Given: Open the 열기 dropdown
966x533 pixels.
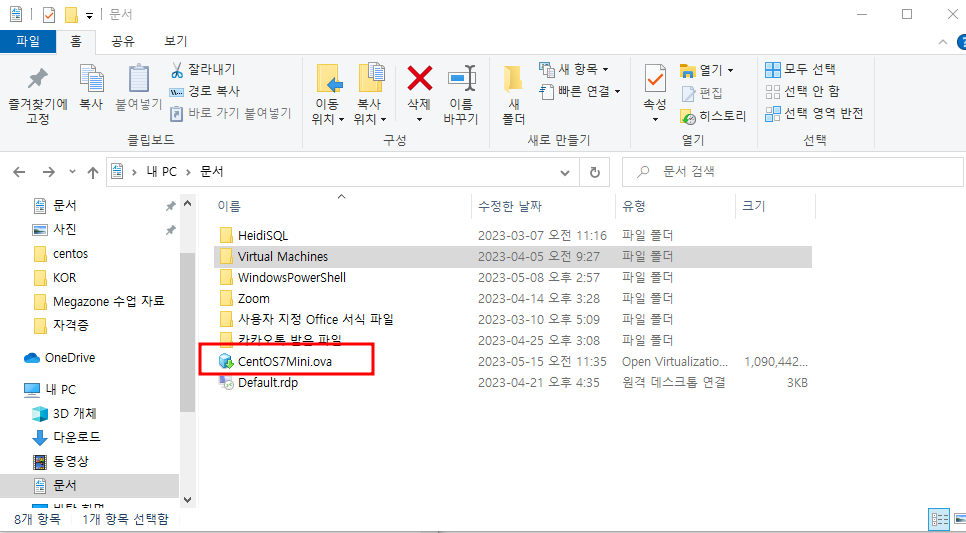Looking at the screenshot, I should [x=707, y=70].
